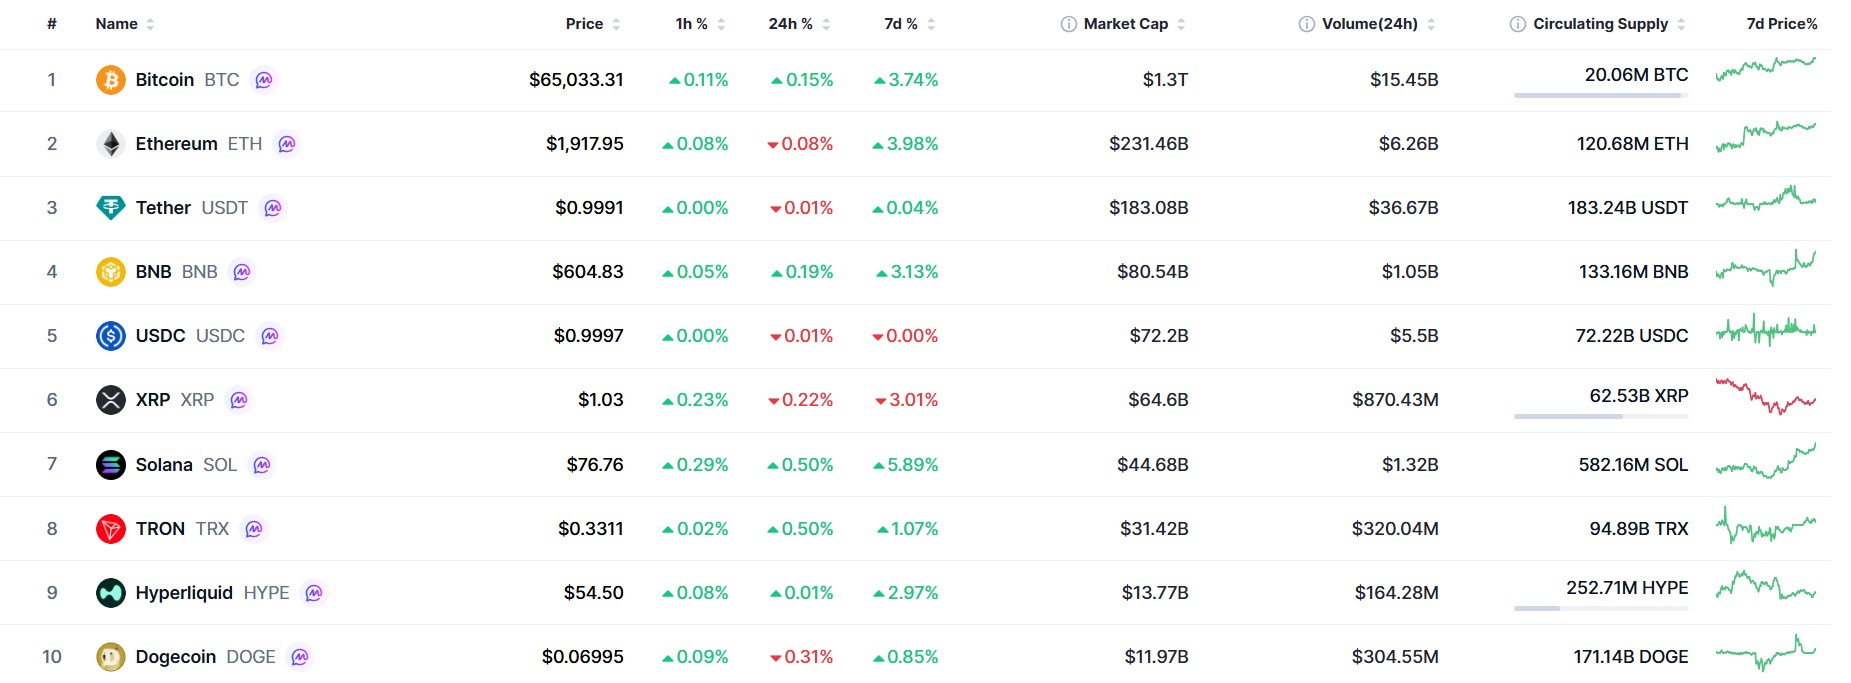Click the Volume(24h) info icon
The width and height of the screenshot is (1851, 683).
click(x=1307, y=24)
